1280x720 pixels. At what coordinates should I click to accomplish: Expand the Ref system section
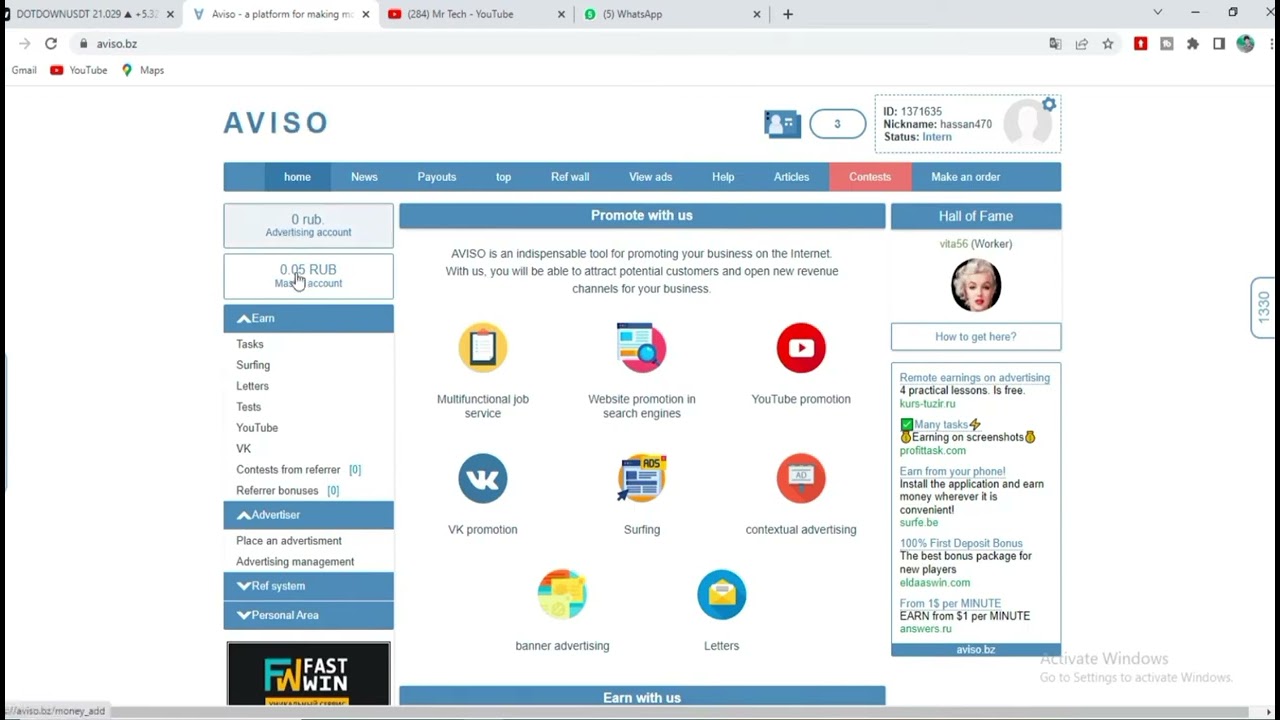click(x=308, y=586)
